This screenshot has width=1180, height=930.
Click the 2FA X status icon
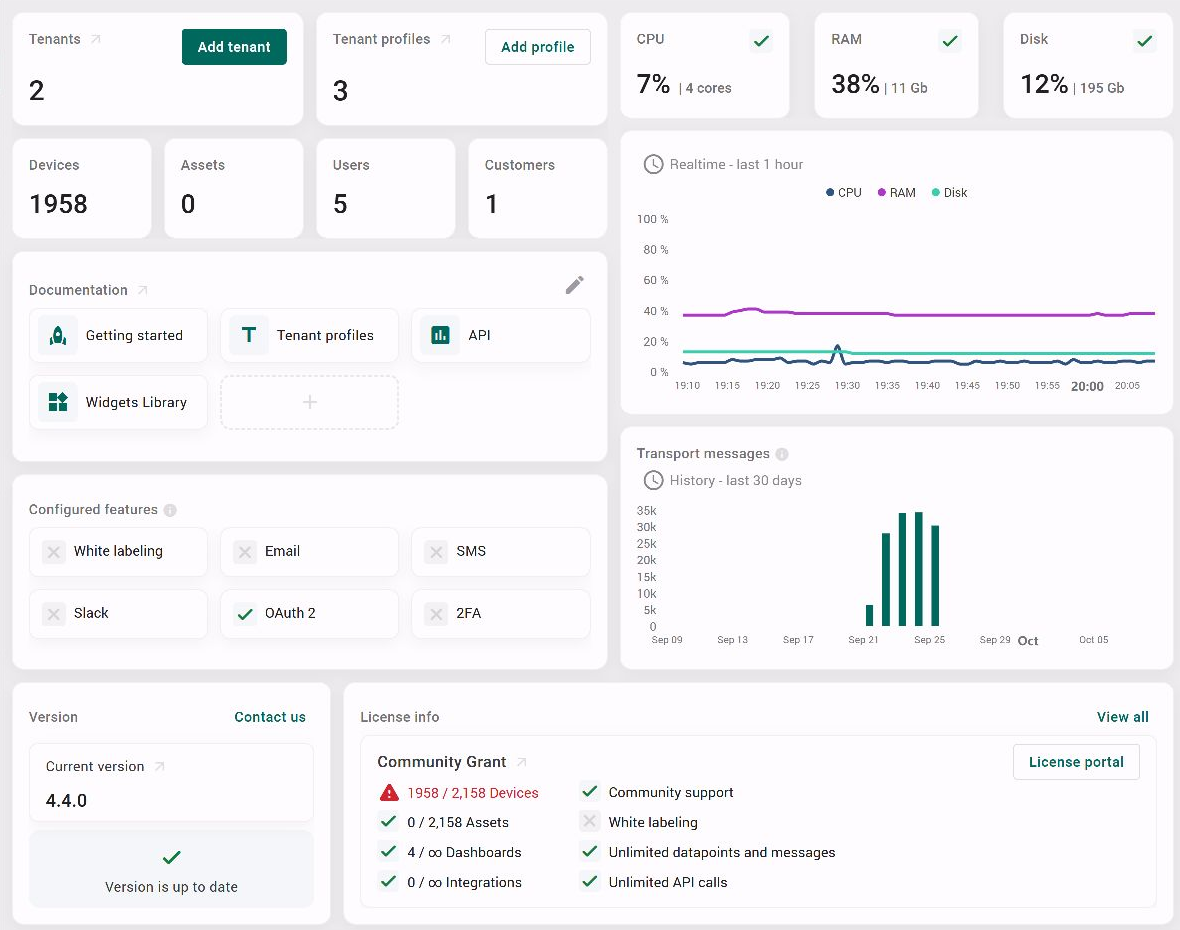click(x=436, y=614)
